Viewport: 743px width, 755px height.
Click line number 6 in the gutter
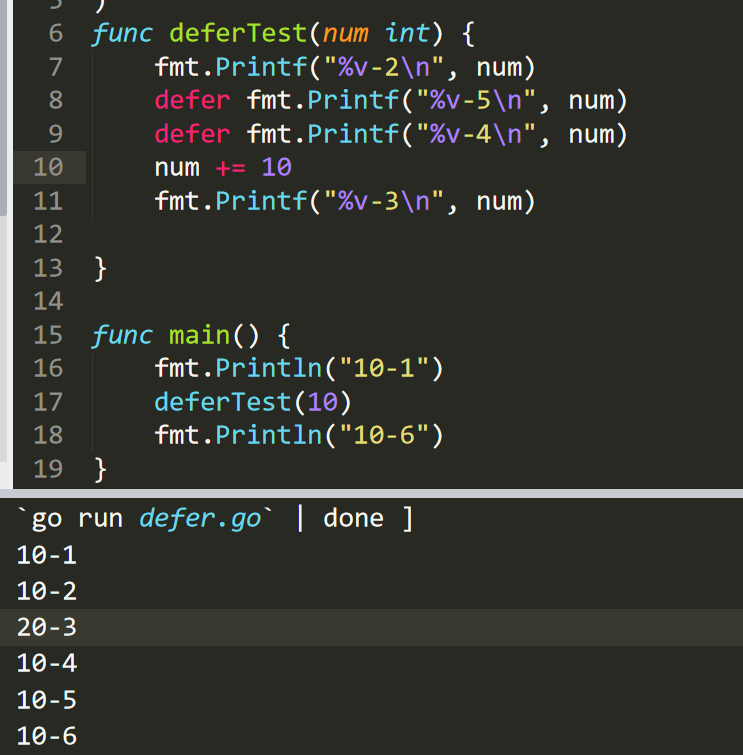pos(56,33)
